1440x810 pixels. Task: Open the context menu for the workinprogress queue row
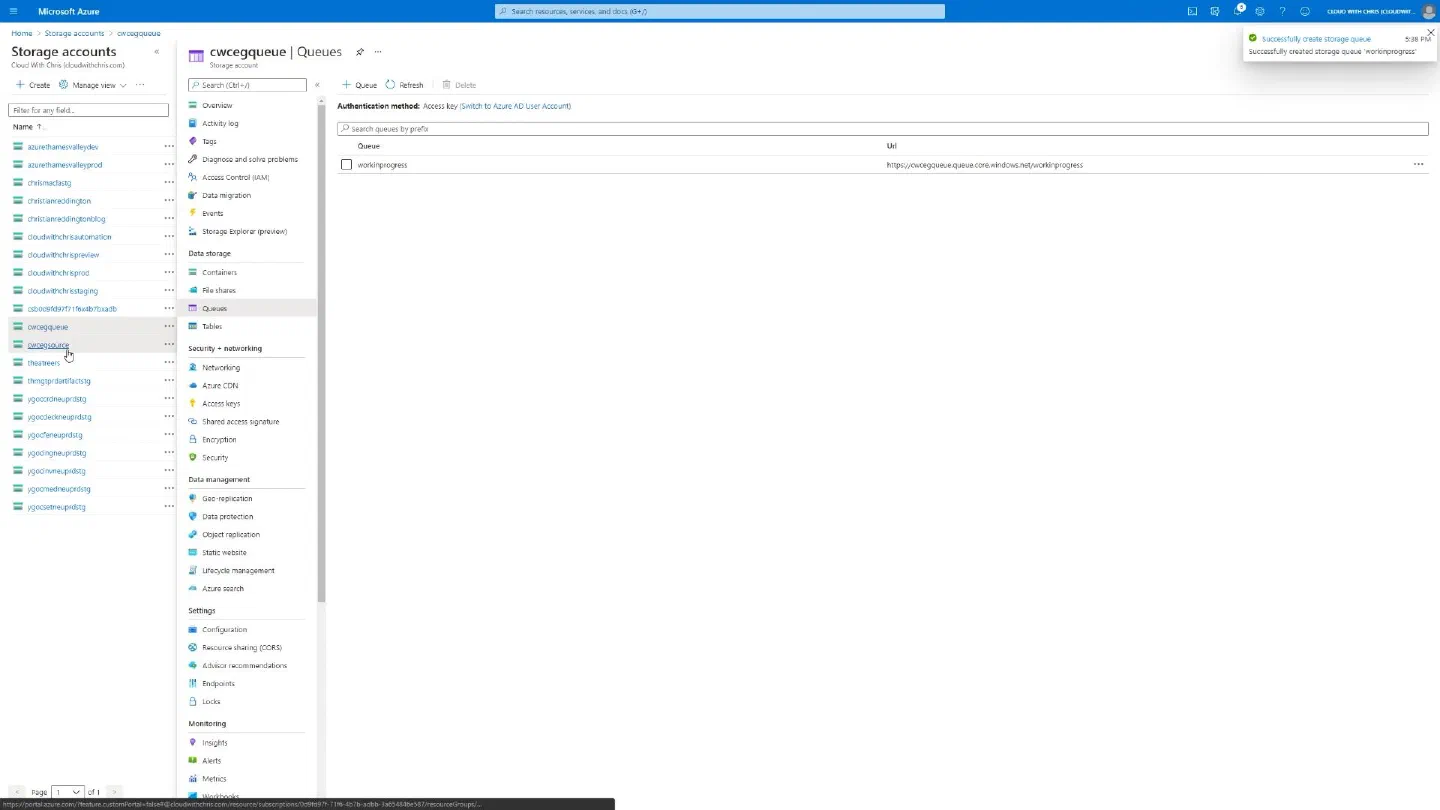coord(1418,164)
